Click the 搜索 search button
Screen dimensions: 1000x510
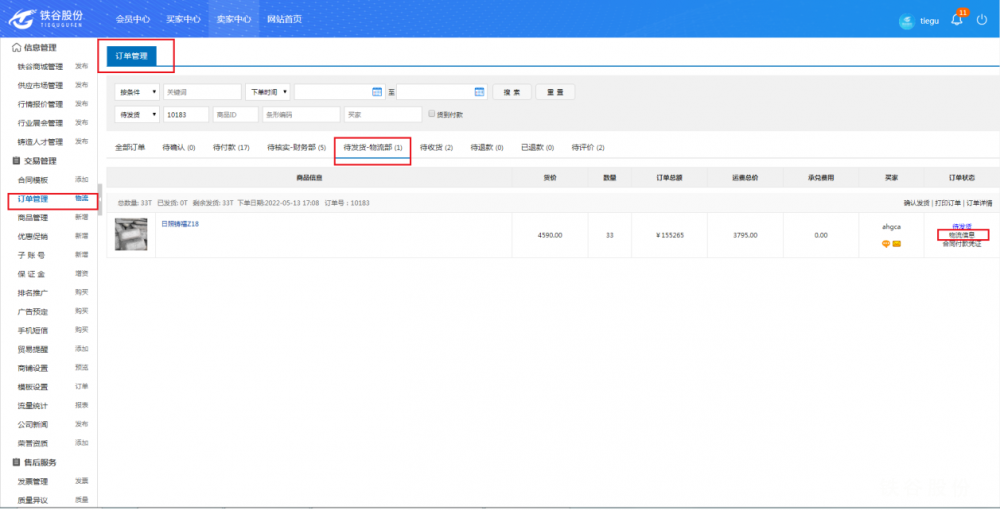click(x=511, y=92)
